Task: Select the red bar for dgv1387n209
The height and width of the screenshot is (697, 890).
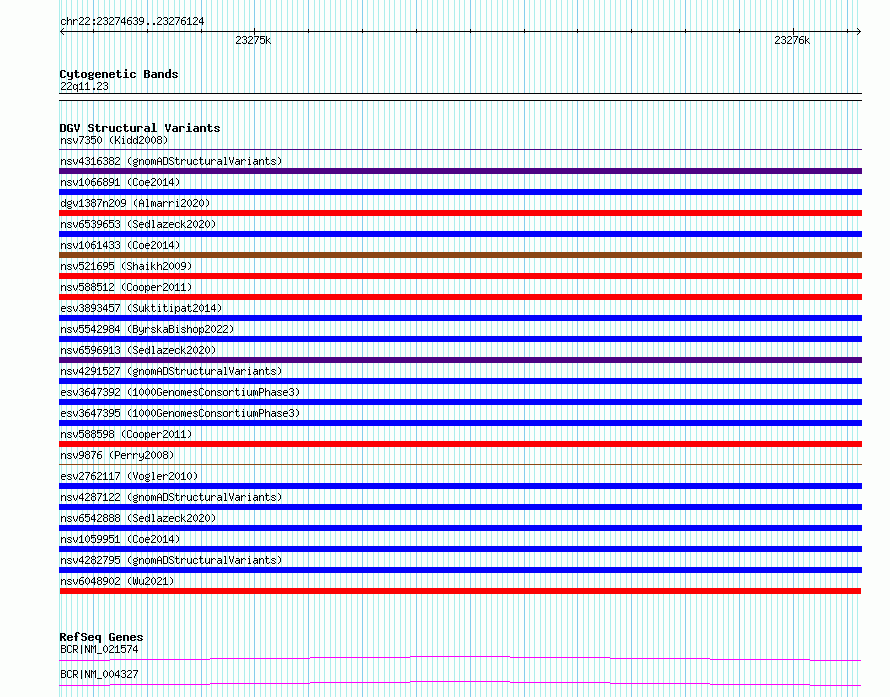Action: pos(460,213)
